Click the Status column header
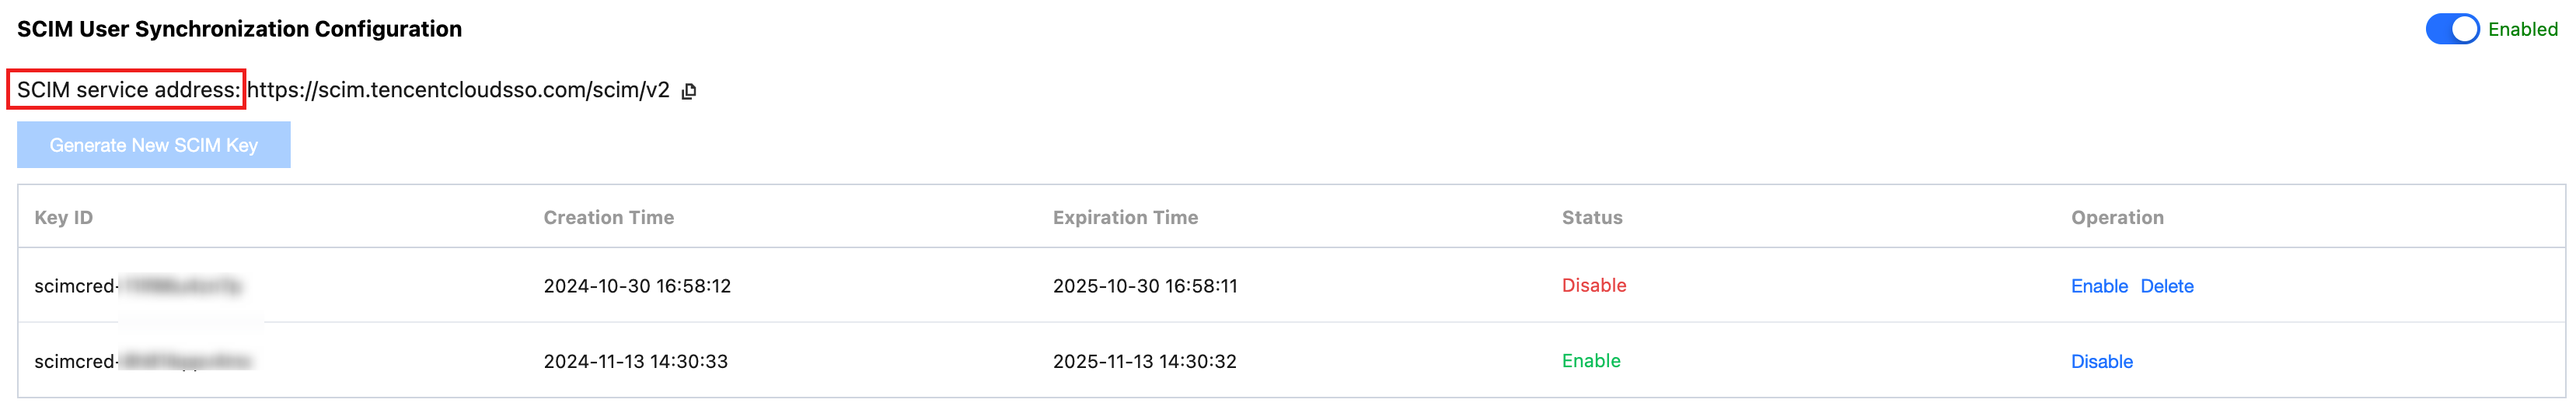2576x403 pixels. (x=1592, y=217)
